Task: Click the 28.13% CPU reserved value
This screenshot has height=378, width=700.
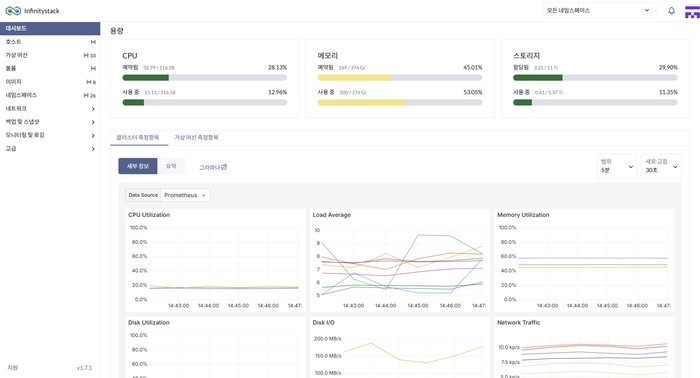Action: (x=278, y=67)
